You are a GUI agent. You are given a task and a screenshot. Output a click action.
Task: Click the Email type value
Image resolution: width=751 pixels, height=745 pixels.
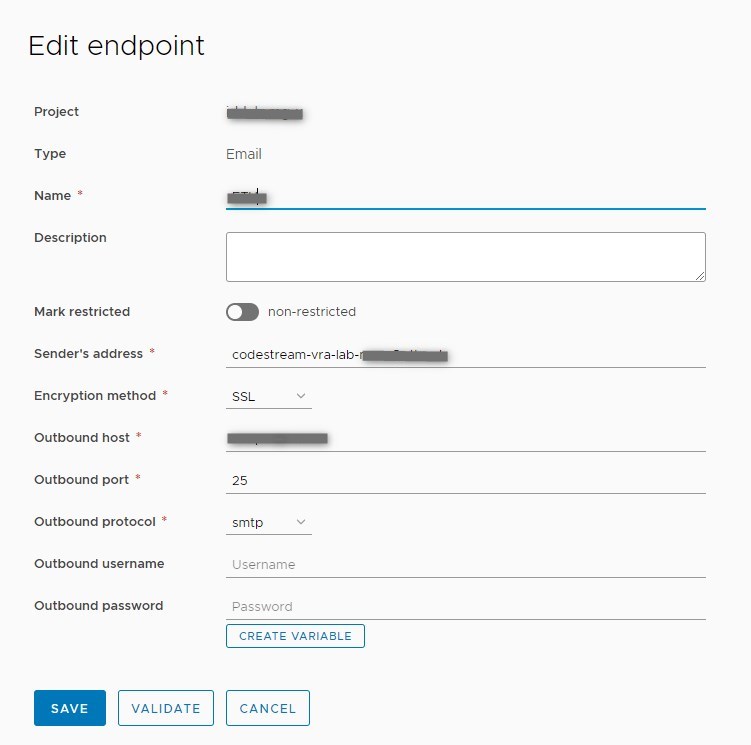(x=244, y=154)
